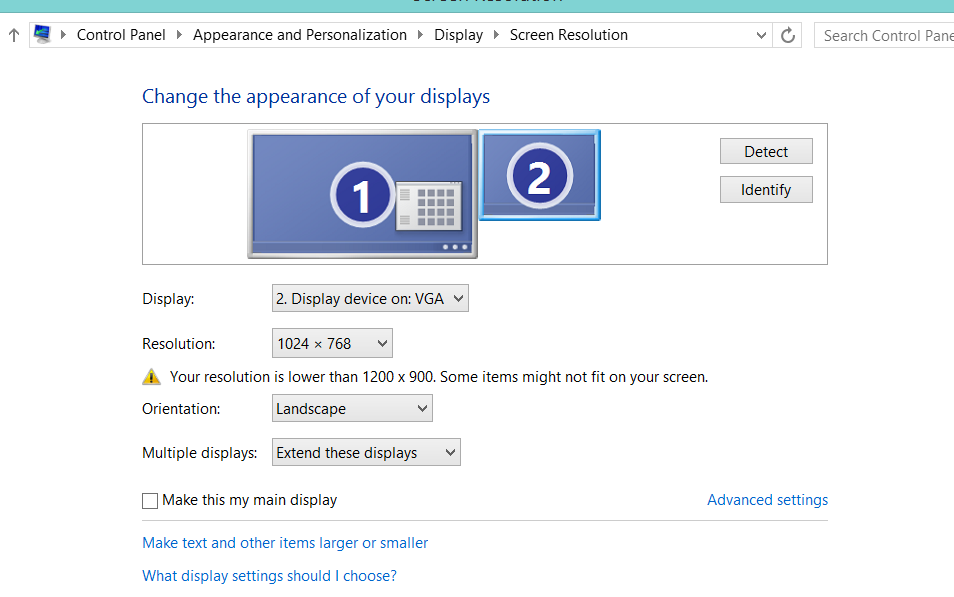Go to Control Panel breadcrumb
The width and height of the screenshot is (954, 597).
click(x=121, y=35)
